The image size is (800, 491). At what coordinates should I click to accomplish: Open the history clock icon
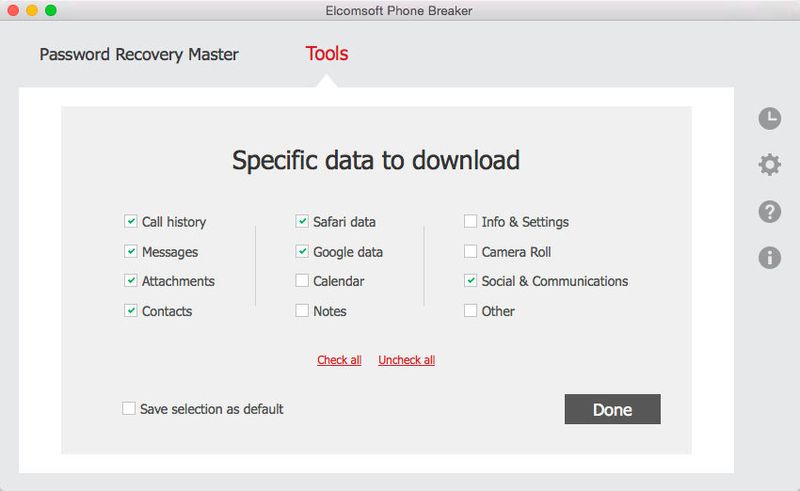coord(769,118)
